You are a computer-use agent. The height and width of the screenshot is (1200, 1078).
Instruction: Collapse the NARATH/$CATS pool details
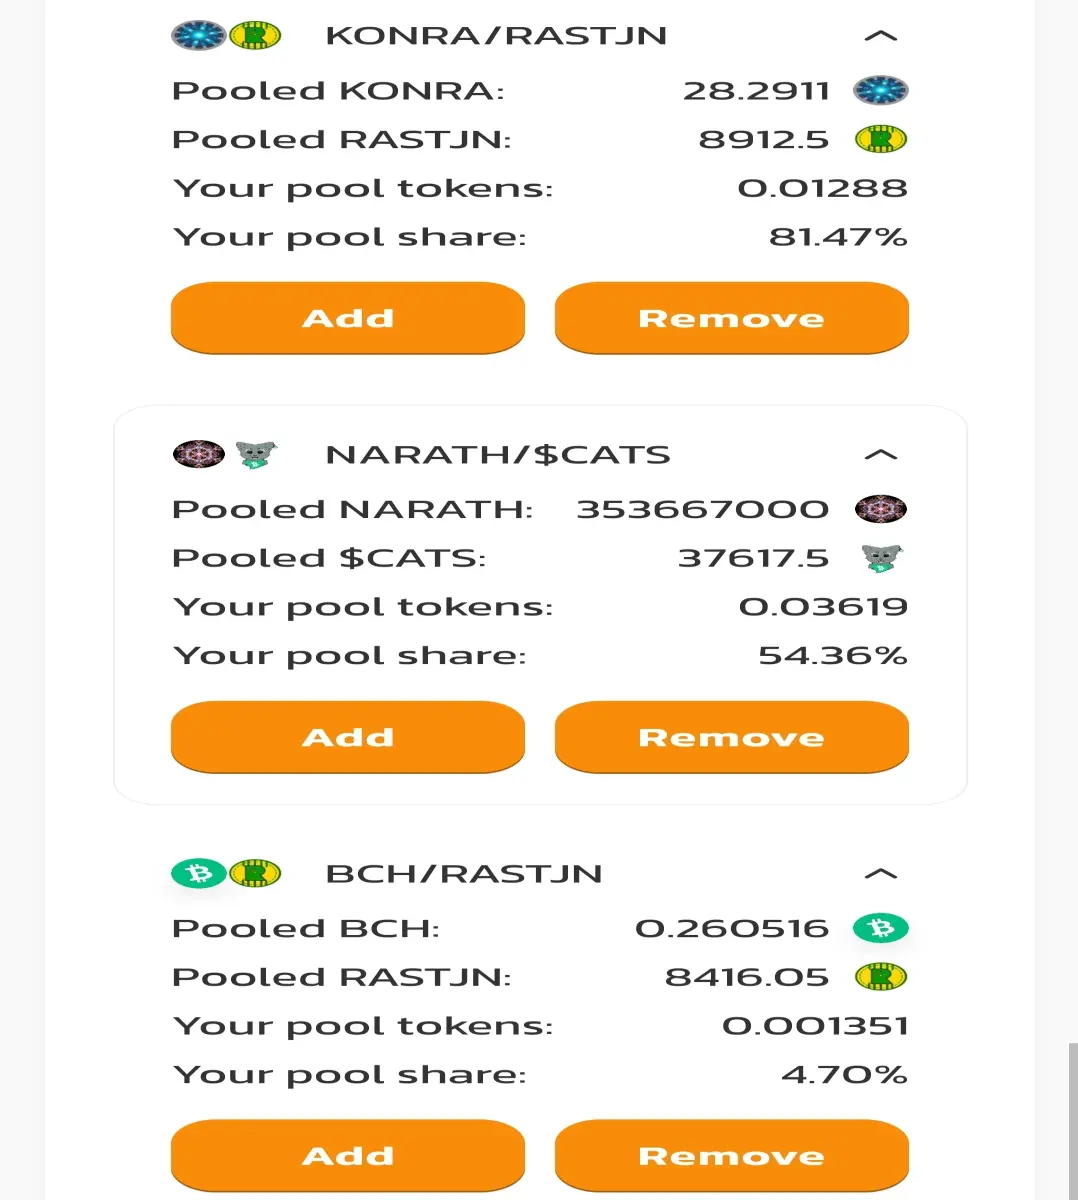pyautogui.click(x=880, y=455)
